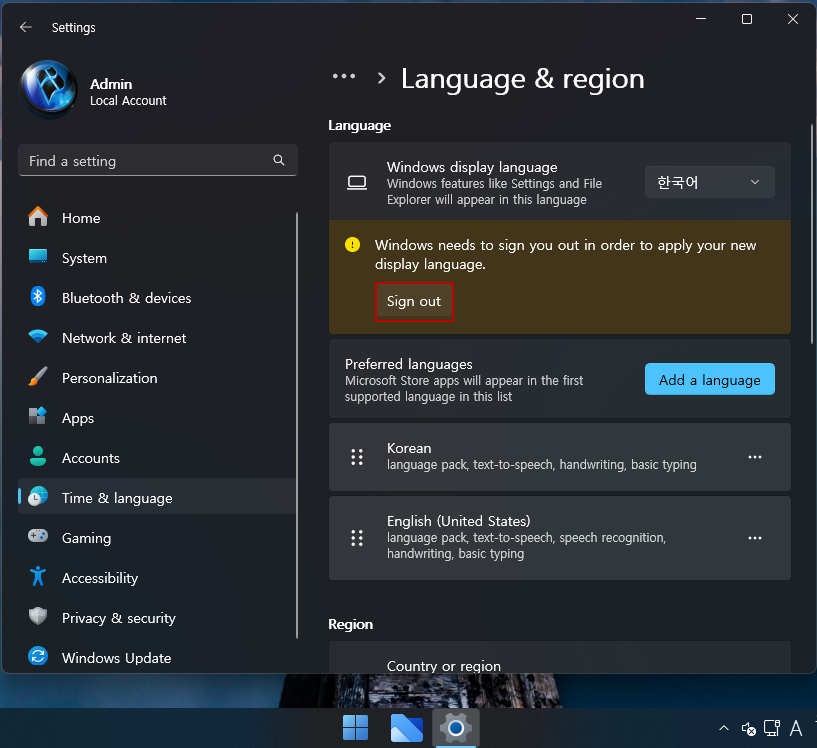Click the Time & language globe clock icon

click(38, 496)
